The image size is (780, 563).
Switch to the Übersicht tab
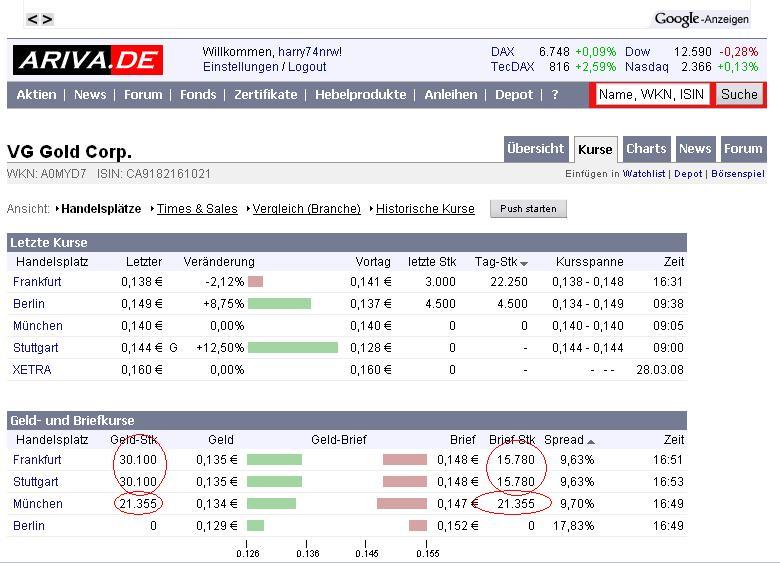(536, 149)
